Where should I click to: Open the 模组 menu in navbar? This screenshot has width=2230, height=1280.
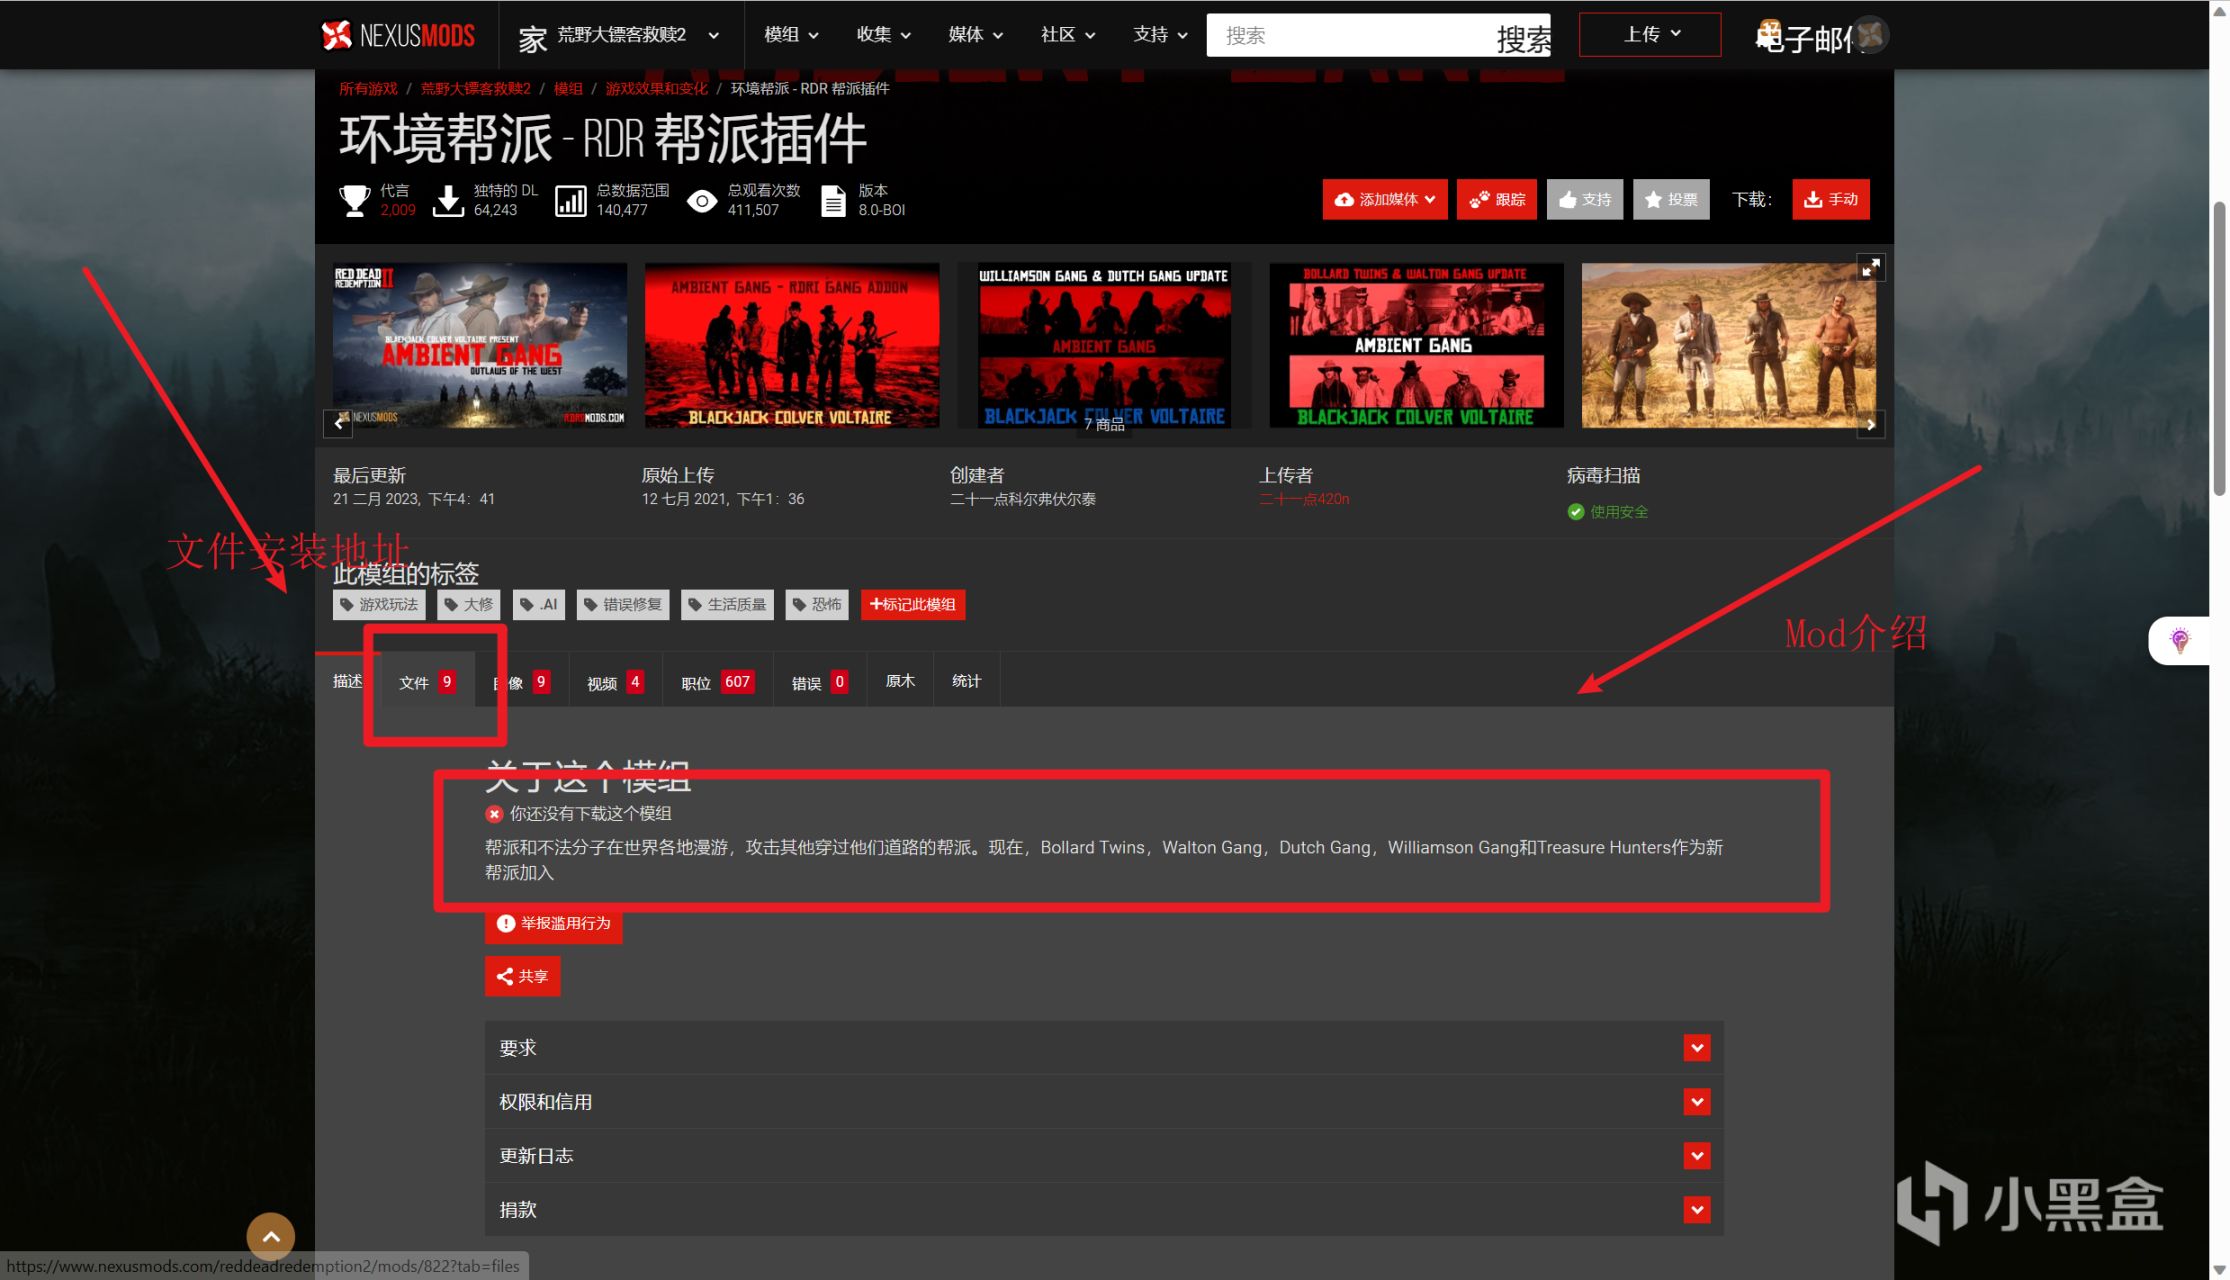[790, 35]
